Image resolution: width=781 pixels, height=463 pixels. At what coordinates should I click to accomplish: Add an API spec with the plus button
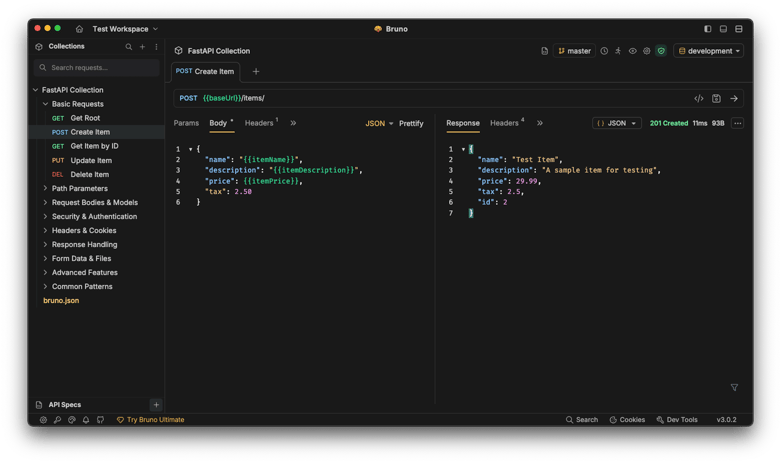pyautogui.click(x=156, y=404)
